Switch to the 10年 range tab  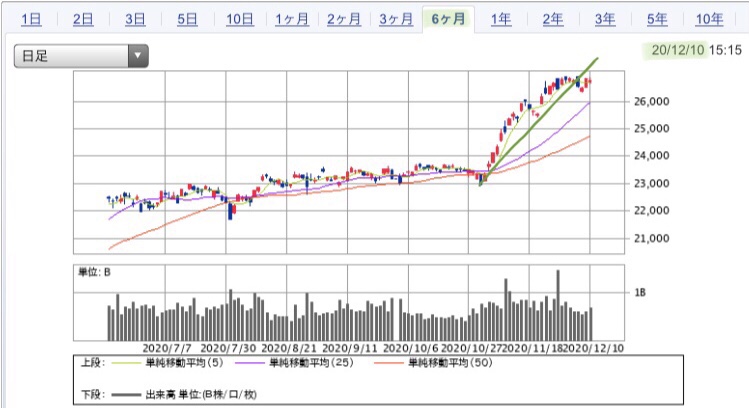[x=709, y=19]
